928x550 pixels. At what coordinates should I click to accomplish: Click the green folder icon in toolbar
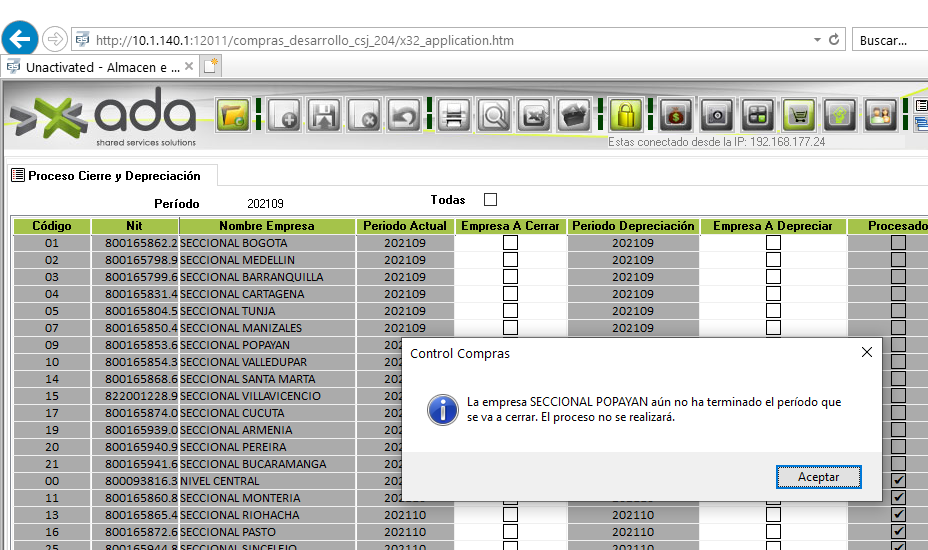(x=233, y=116)
